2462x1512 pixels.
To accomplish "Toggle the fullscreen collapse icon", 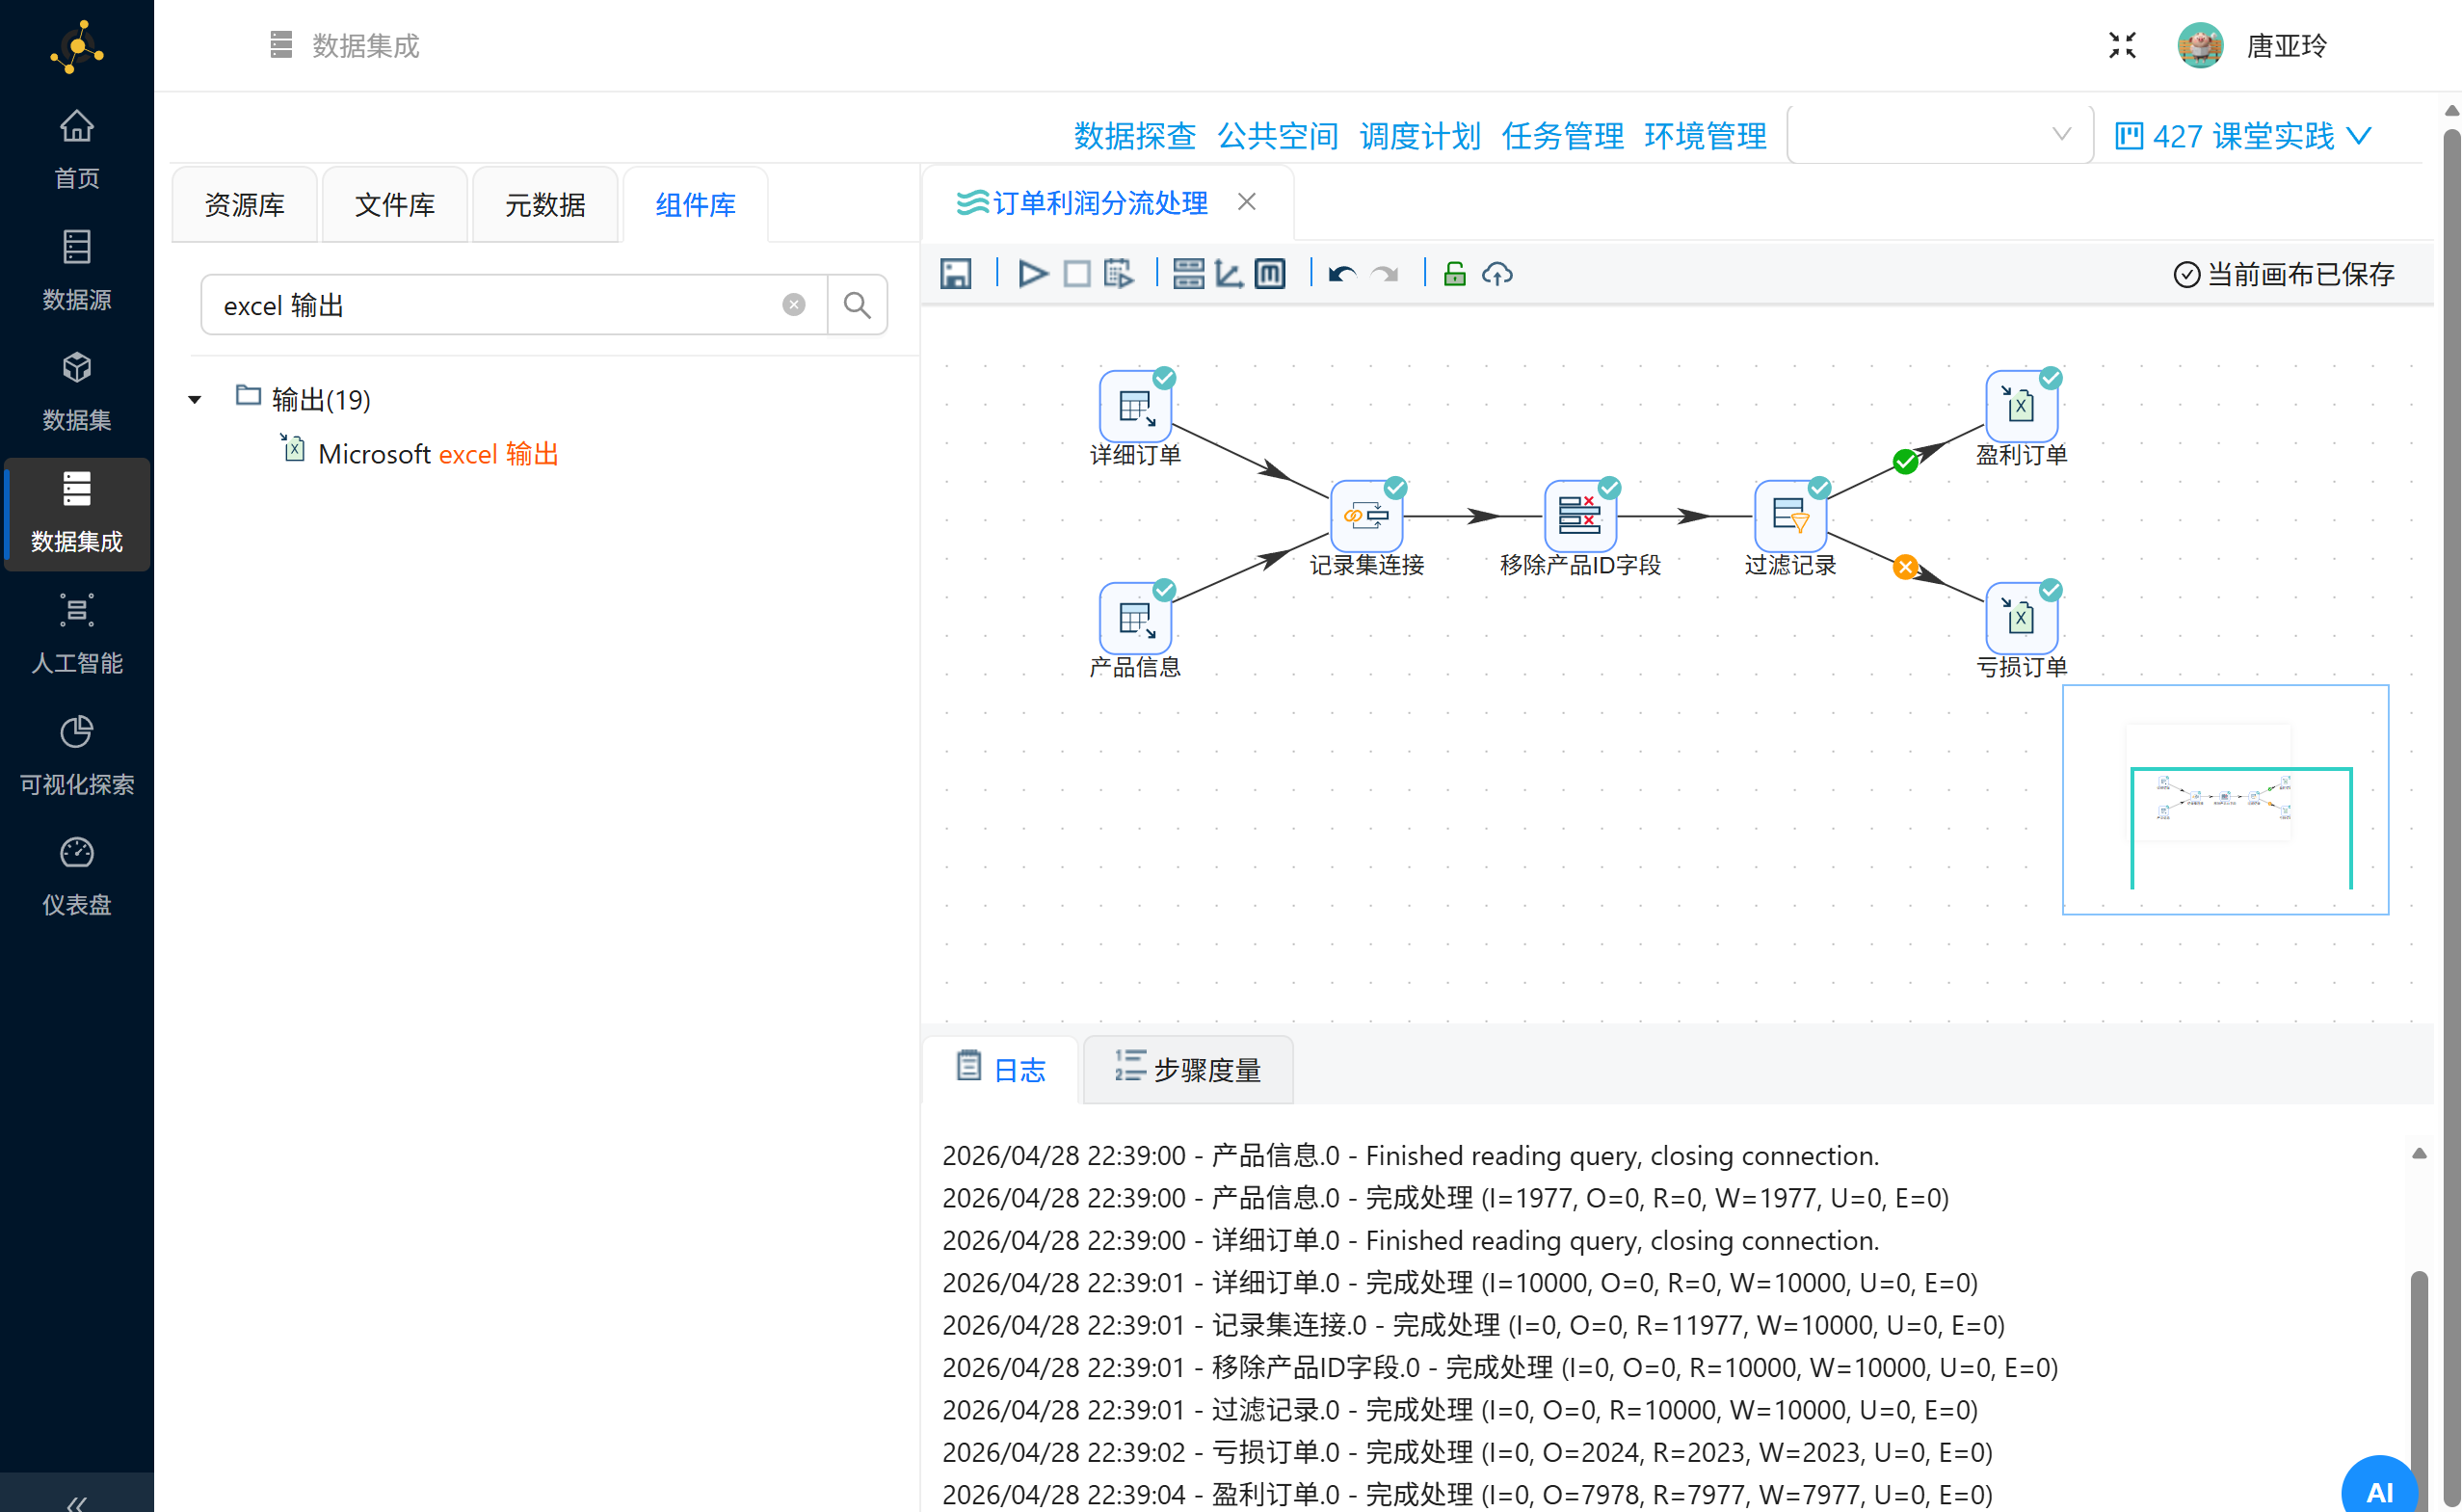I will click(x=2122, y=45).
